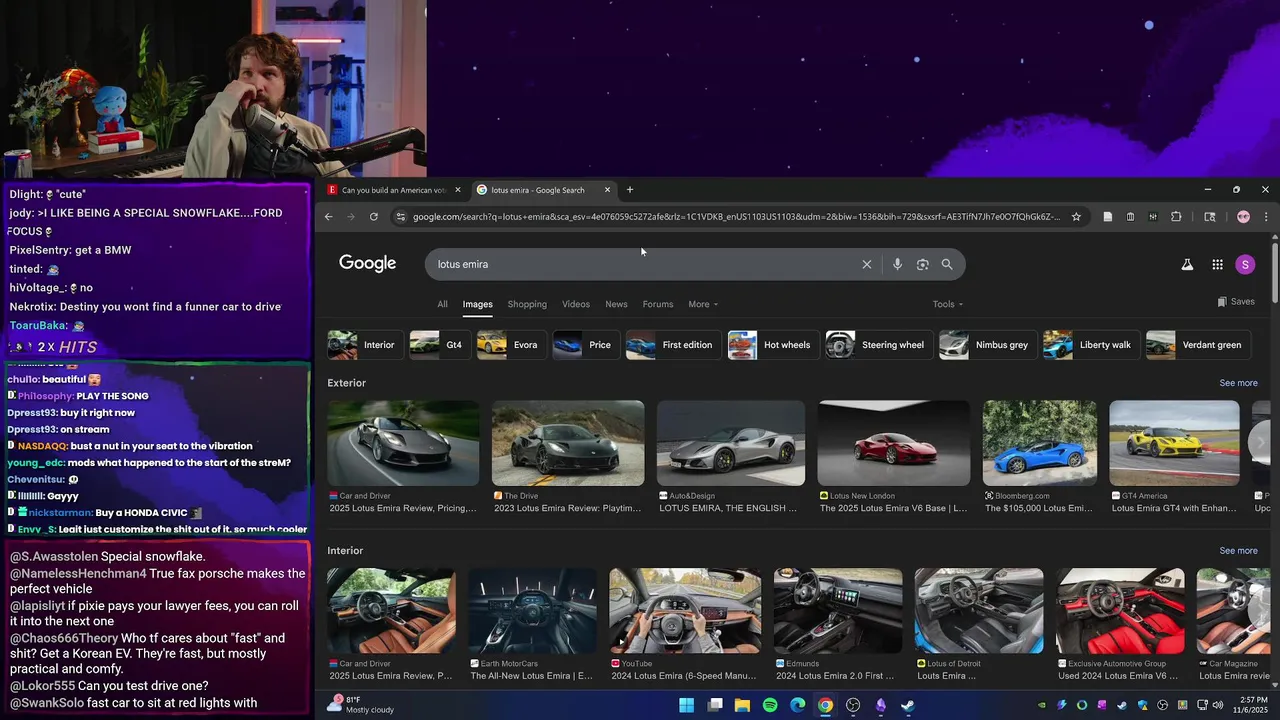Click the Google logo
This screenshot has width=1280, height=720.
(367, 263)
